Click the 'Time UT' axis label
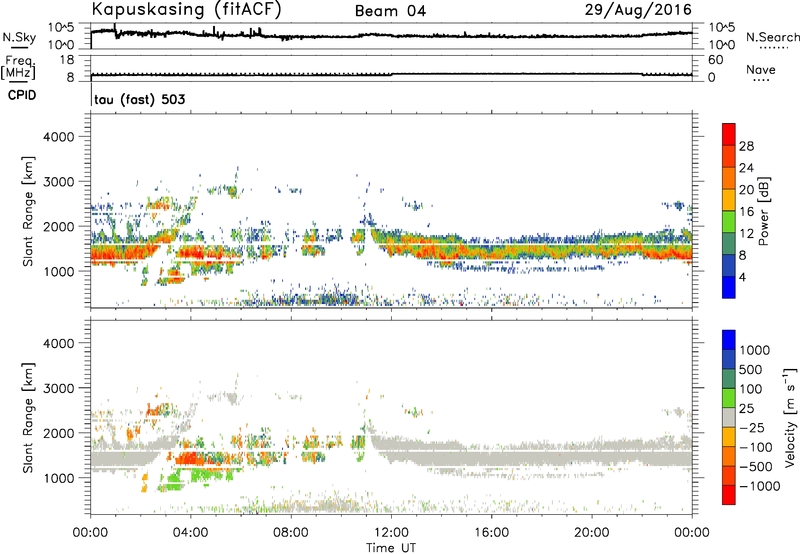The image size is (800, 554). (391, 548)
